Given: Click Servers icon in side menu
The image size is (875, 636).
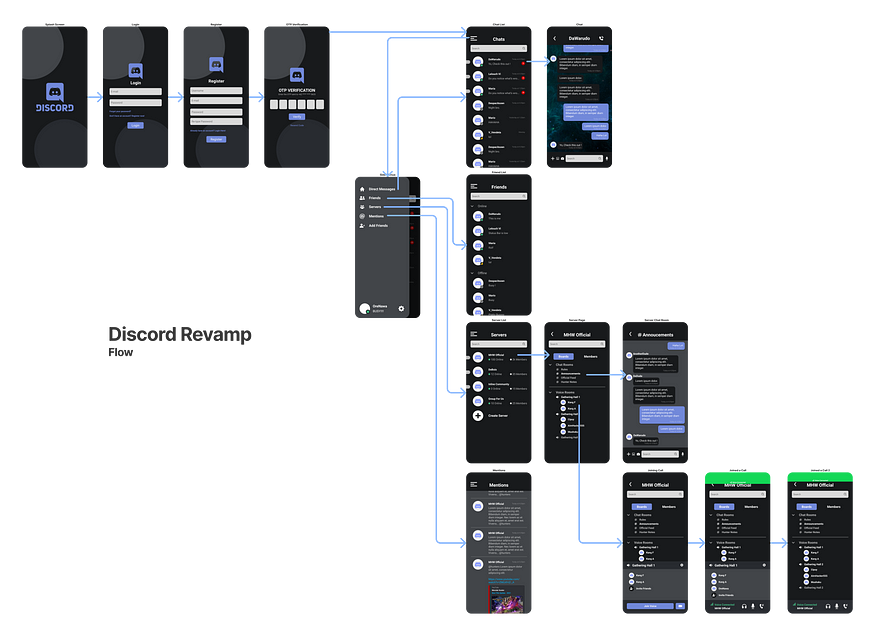Looking at the screenshot, I should (362, 207).
